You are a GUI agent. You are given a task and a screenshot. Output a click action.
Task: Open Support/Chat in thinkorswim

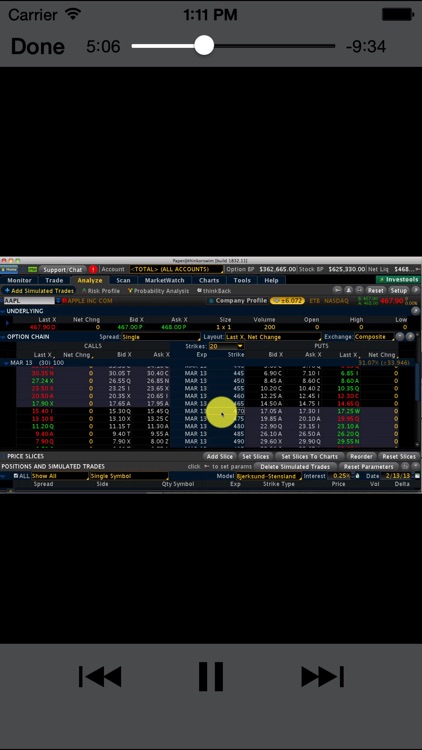[62, 269]
